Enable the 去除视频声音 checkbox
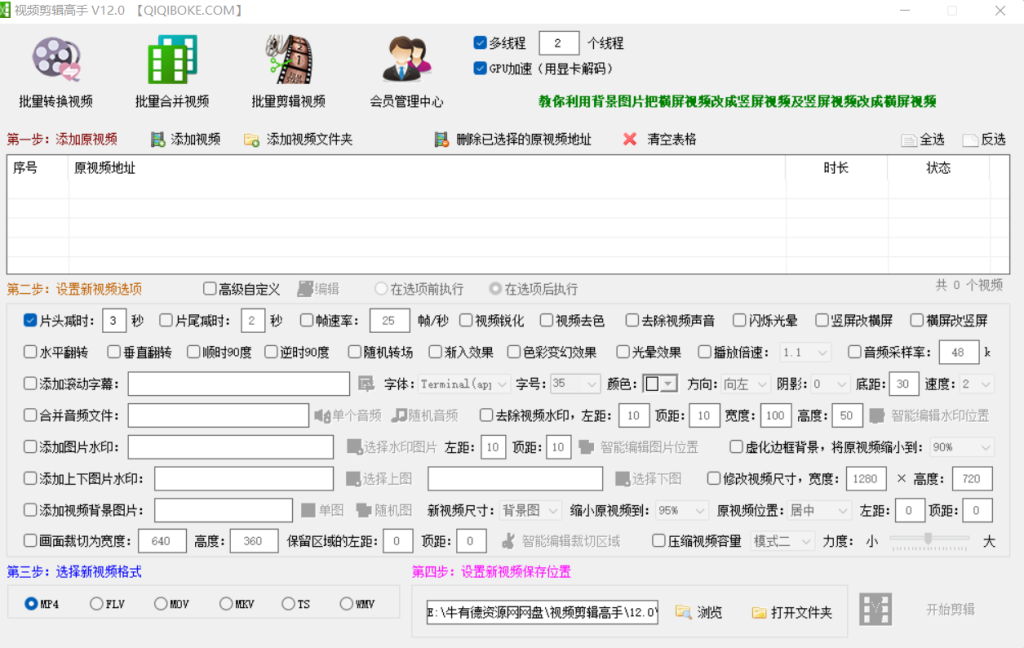 (x=633, y=321)
